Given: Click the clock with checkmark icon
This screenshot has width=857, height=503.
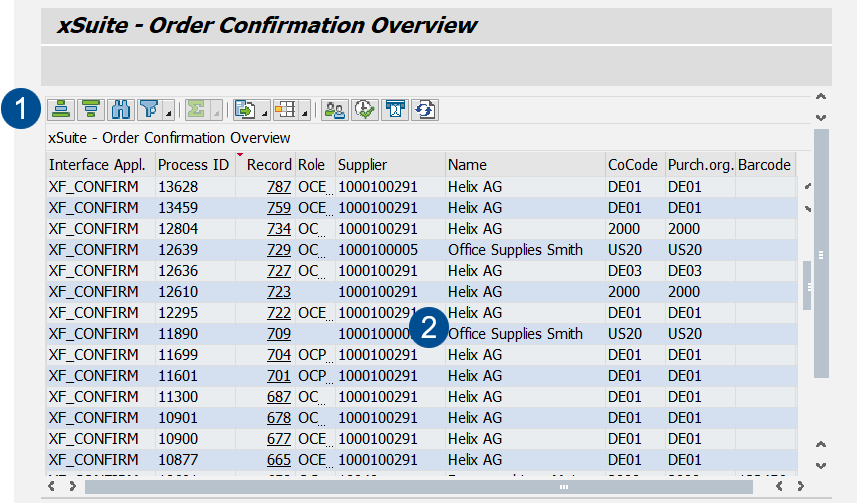Looking at the screenshot, I should coord(365,109).
